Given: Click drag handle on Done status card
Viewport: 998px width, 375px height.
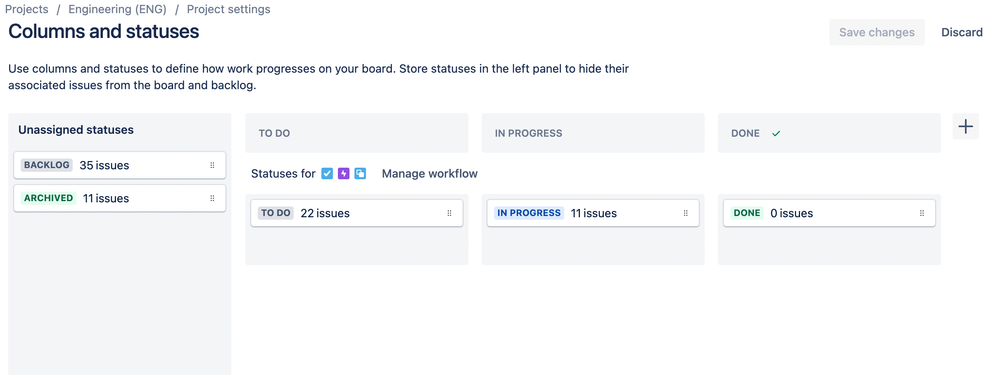Looking at the screenshot, I should pyautogui.click(x=922, y=213).
